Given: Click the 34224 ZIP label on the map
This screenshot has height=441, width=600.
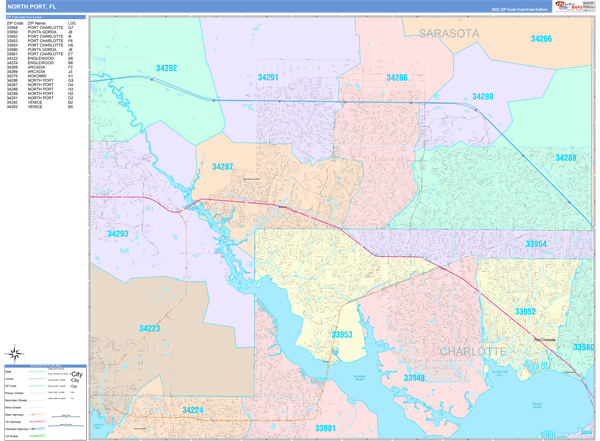Looking at the screenshot, I should pos(192,410).
